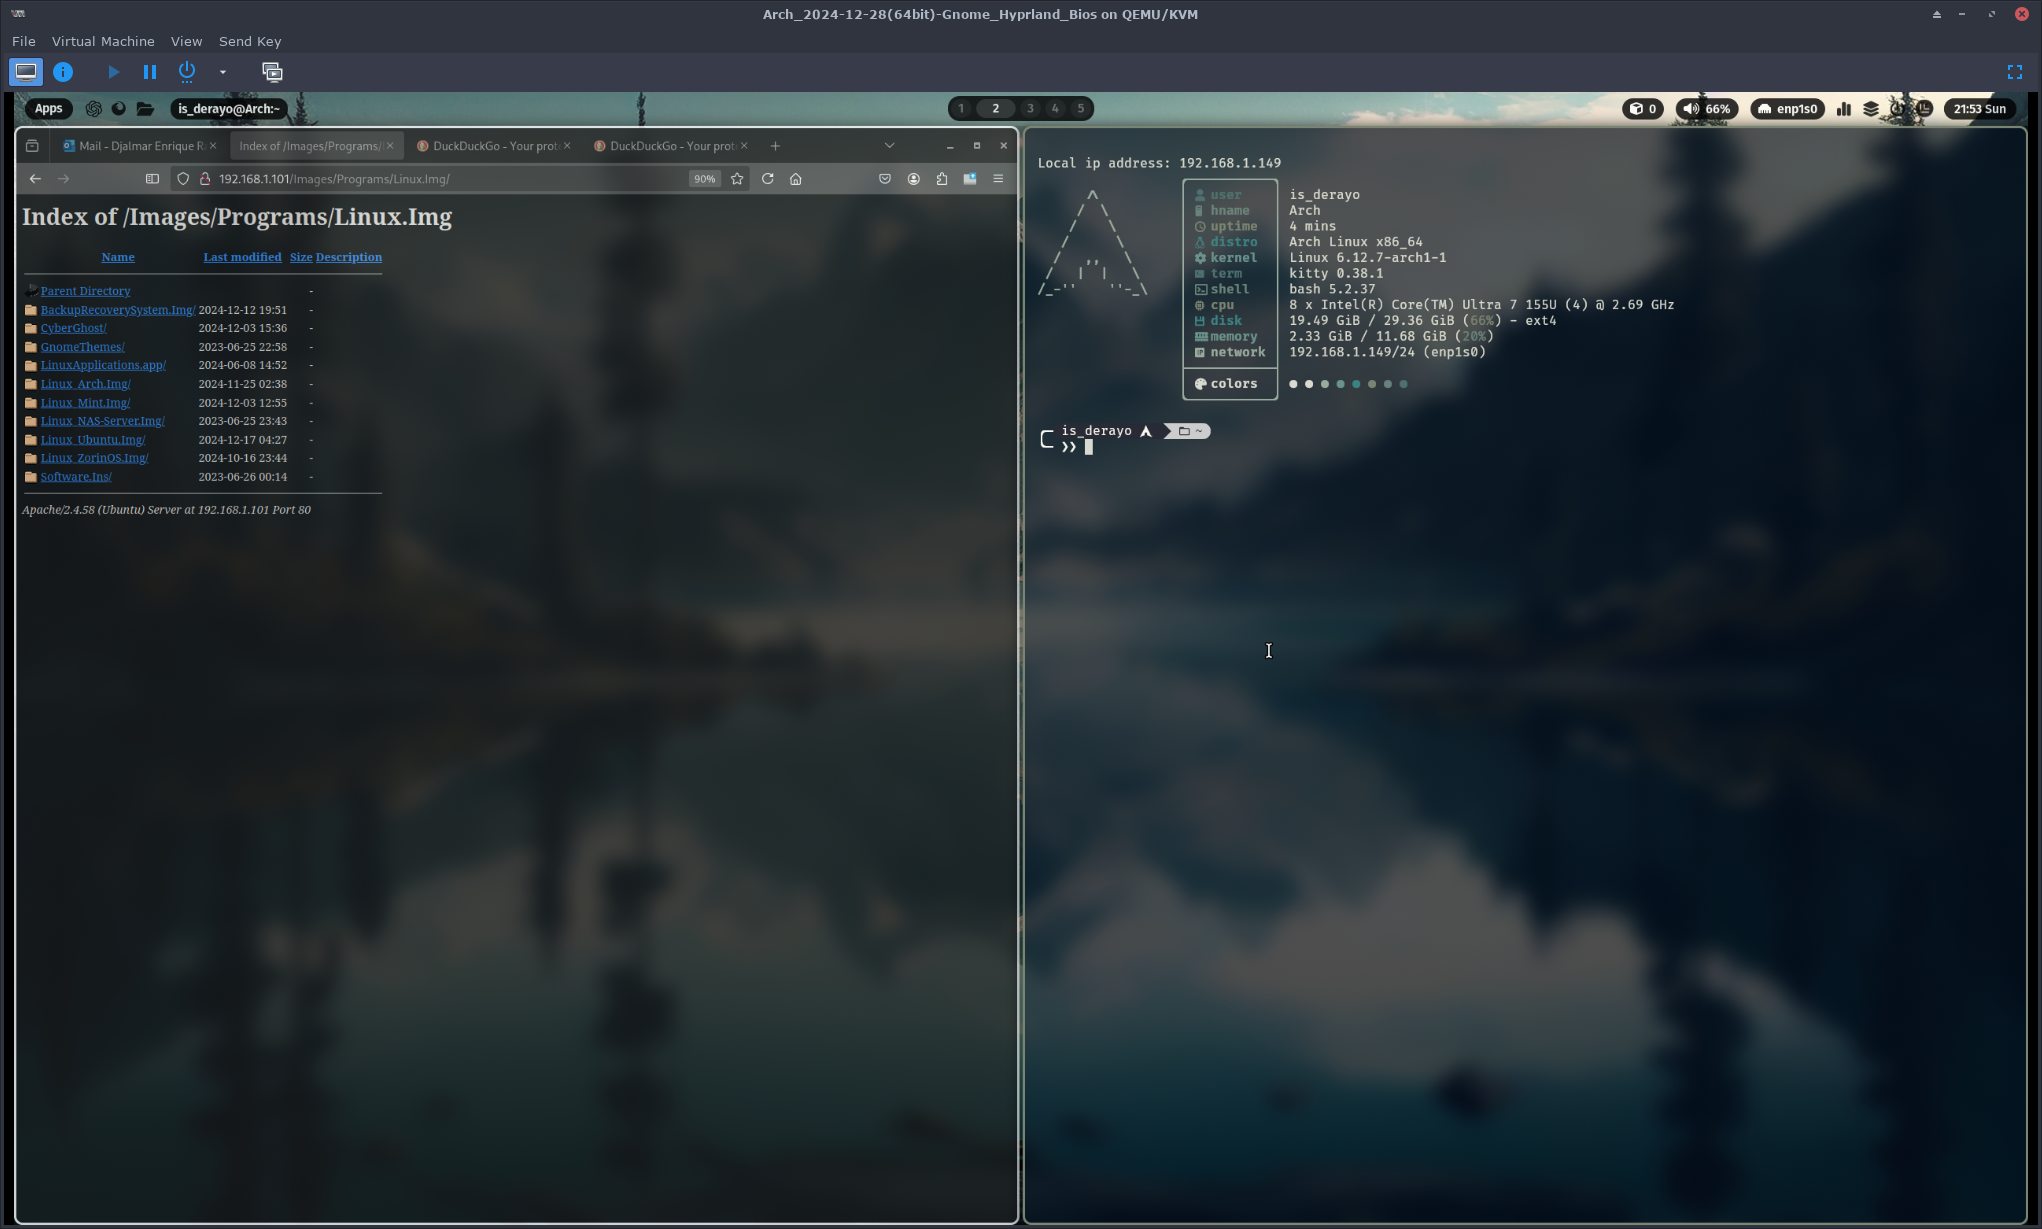2042x1229 pixels.
Task: Pause the virtual machine
Action: point(150,72)
